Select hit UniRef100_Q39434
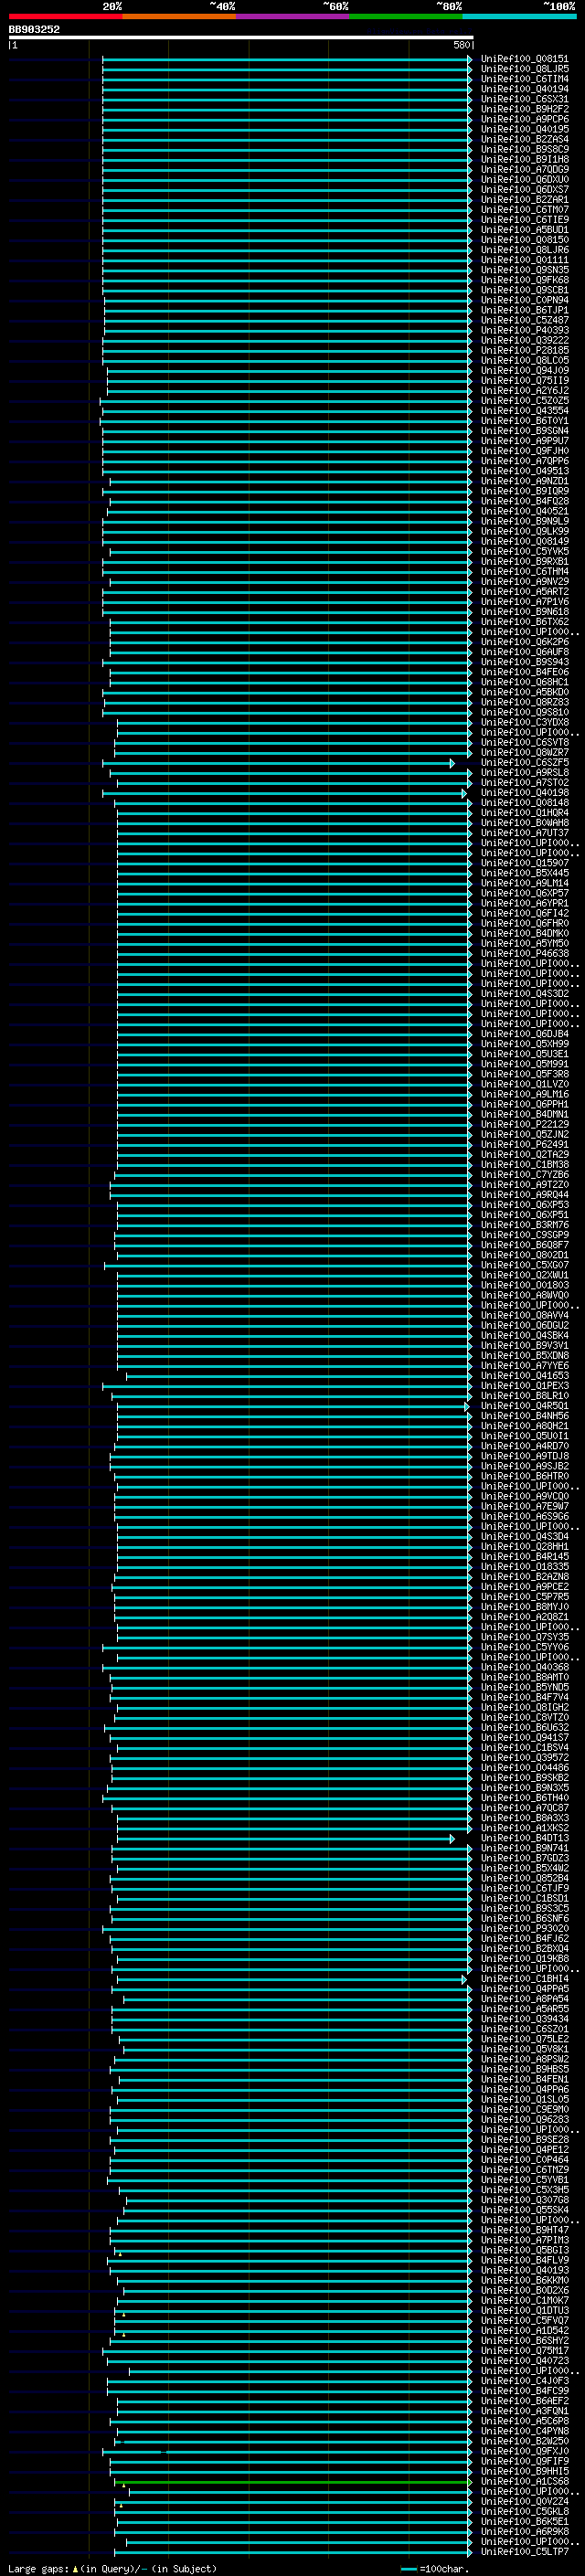The height and width of the screenshot is (2576, 585). pyautogui.click(x=525, y=2019)
